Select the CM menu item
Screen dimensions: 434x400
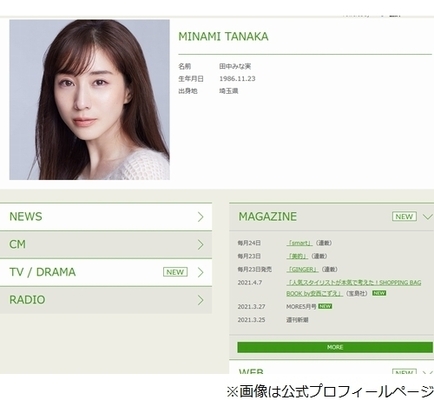click(106, 245)
